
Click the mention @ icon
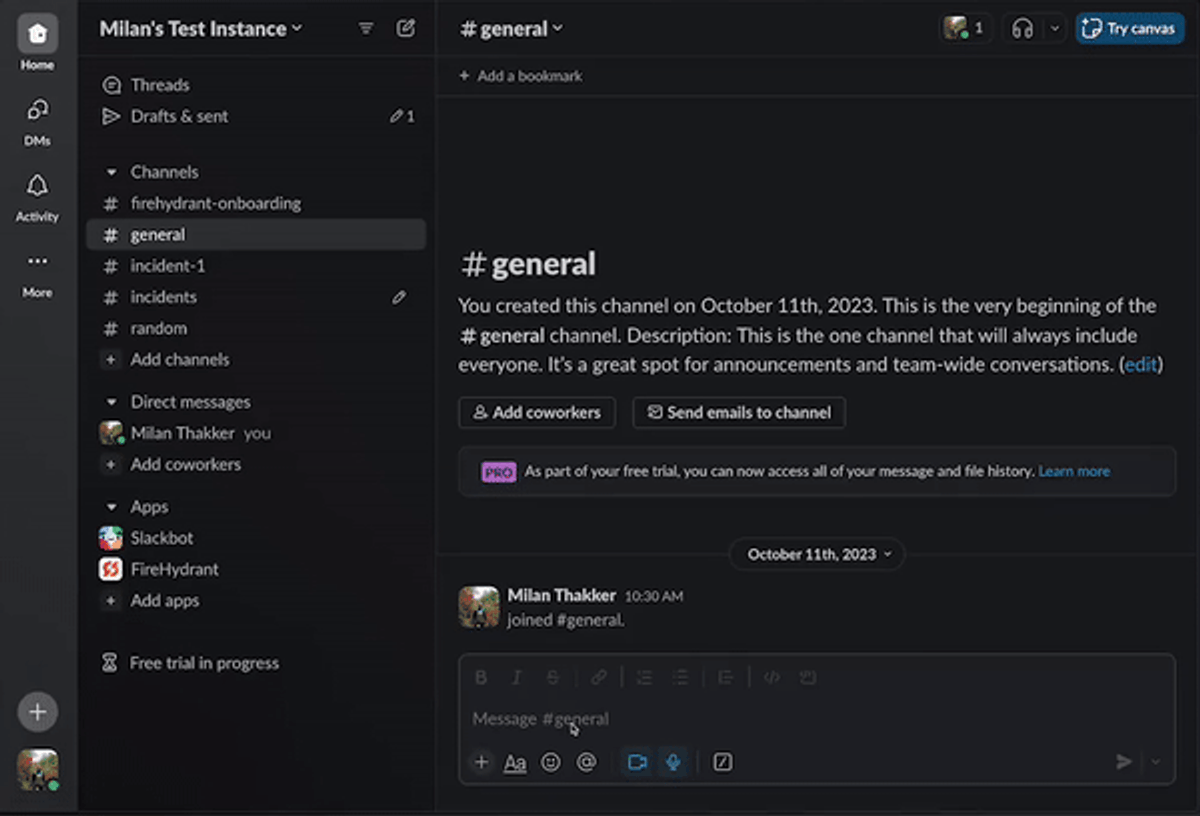[586, 762]
